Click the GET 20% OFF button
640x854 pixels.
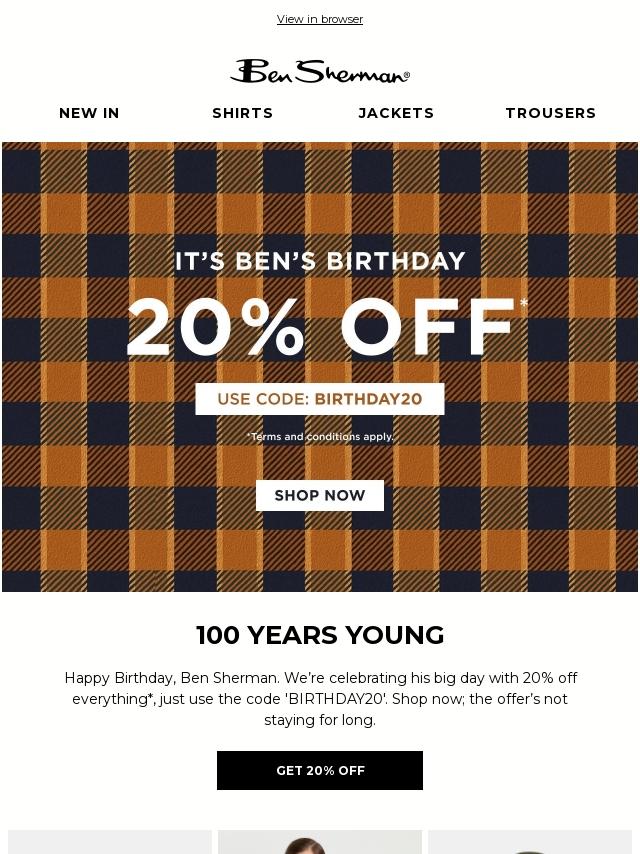coord(320,770)
